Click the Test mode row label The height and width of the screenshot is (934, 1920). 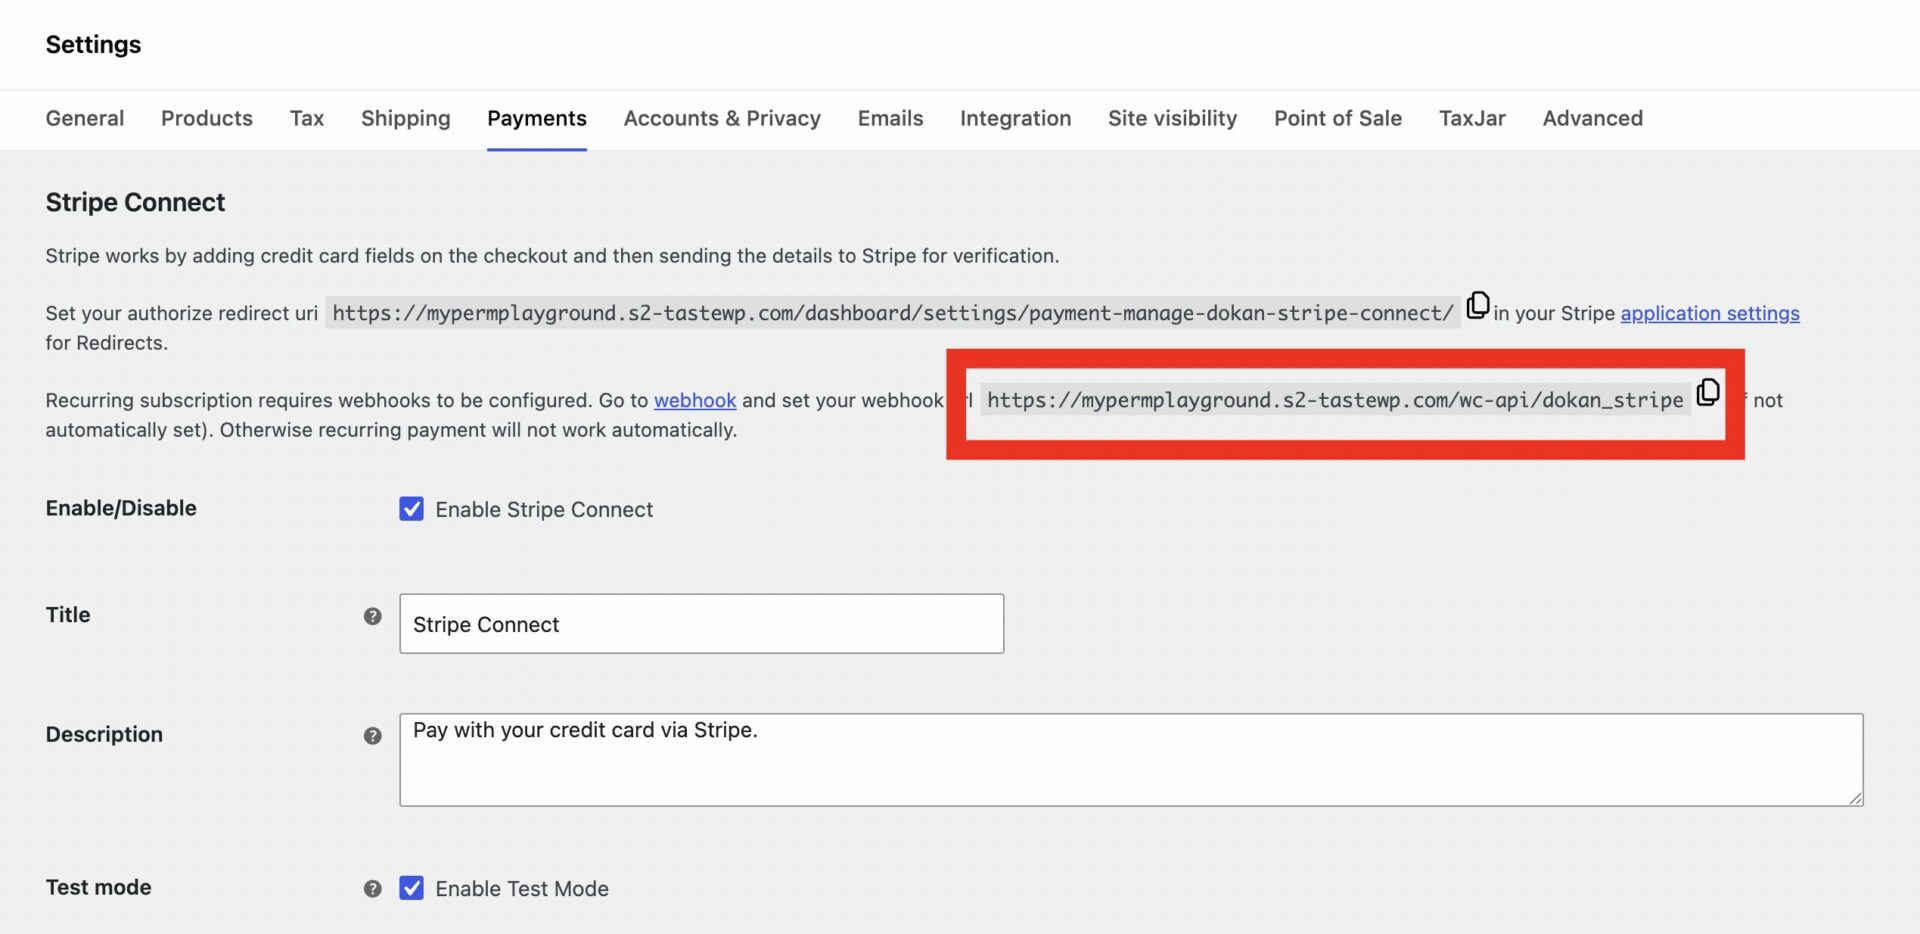[x=98, y=887]
